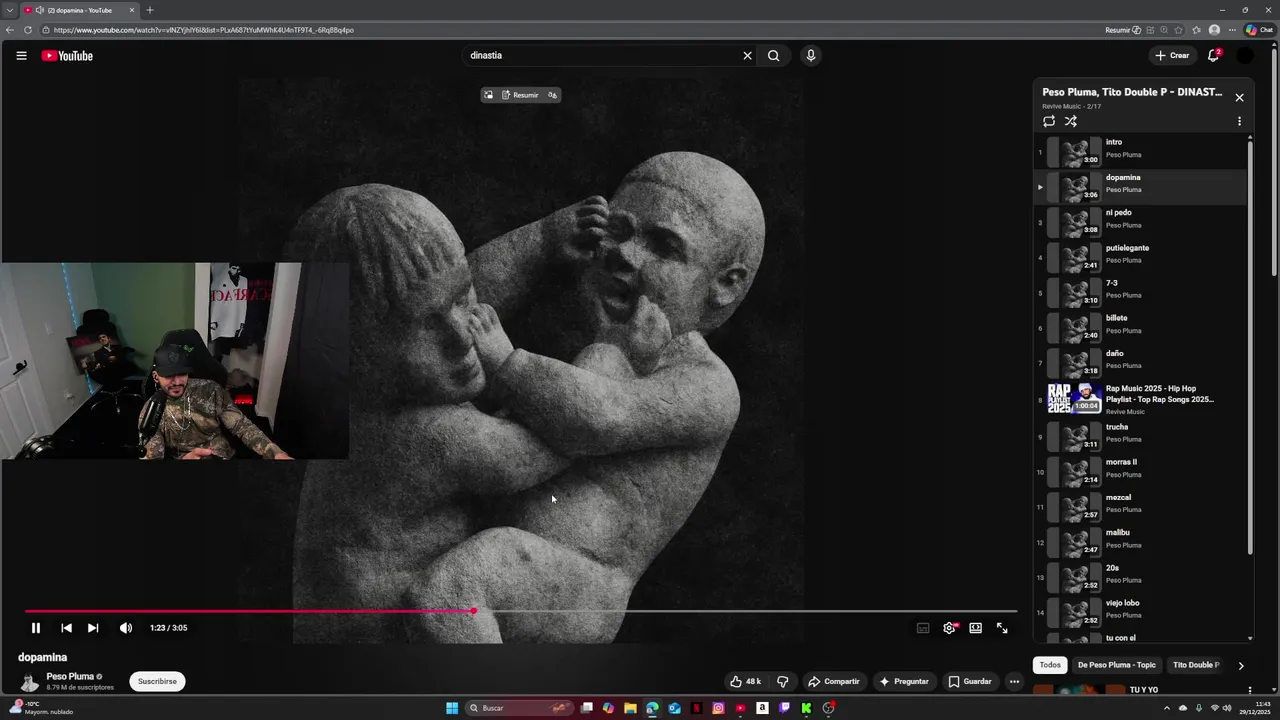1280x720 pixels.
Task: Skip to the previous video
Action: point(66,628)
